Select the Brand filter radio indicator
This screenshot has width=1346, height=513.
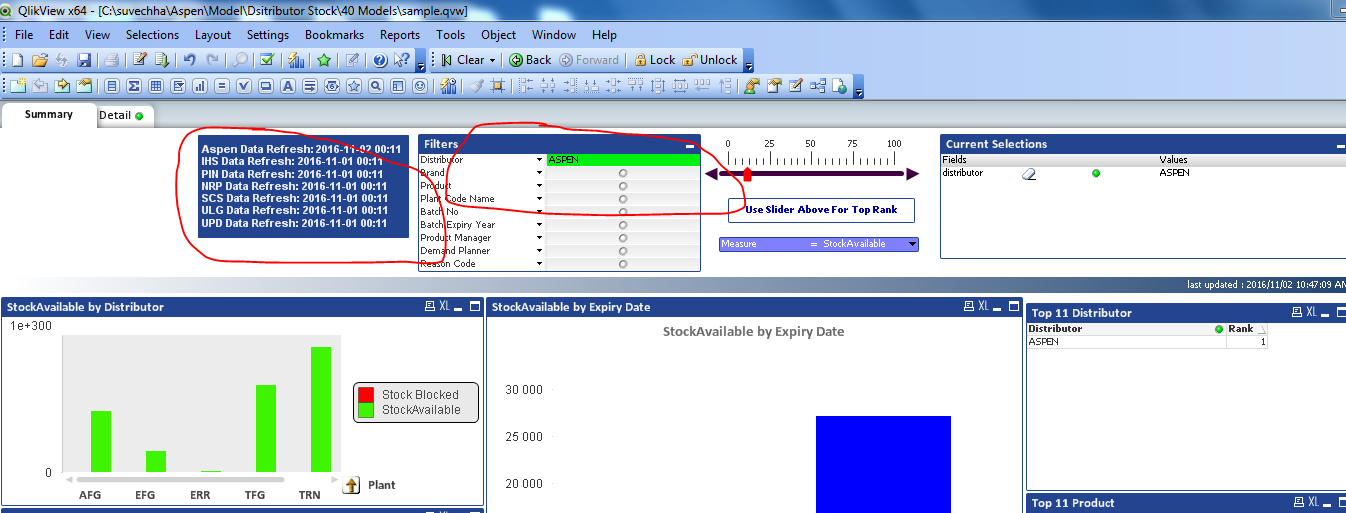coord(623,173)
